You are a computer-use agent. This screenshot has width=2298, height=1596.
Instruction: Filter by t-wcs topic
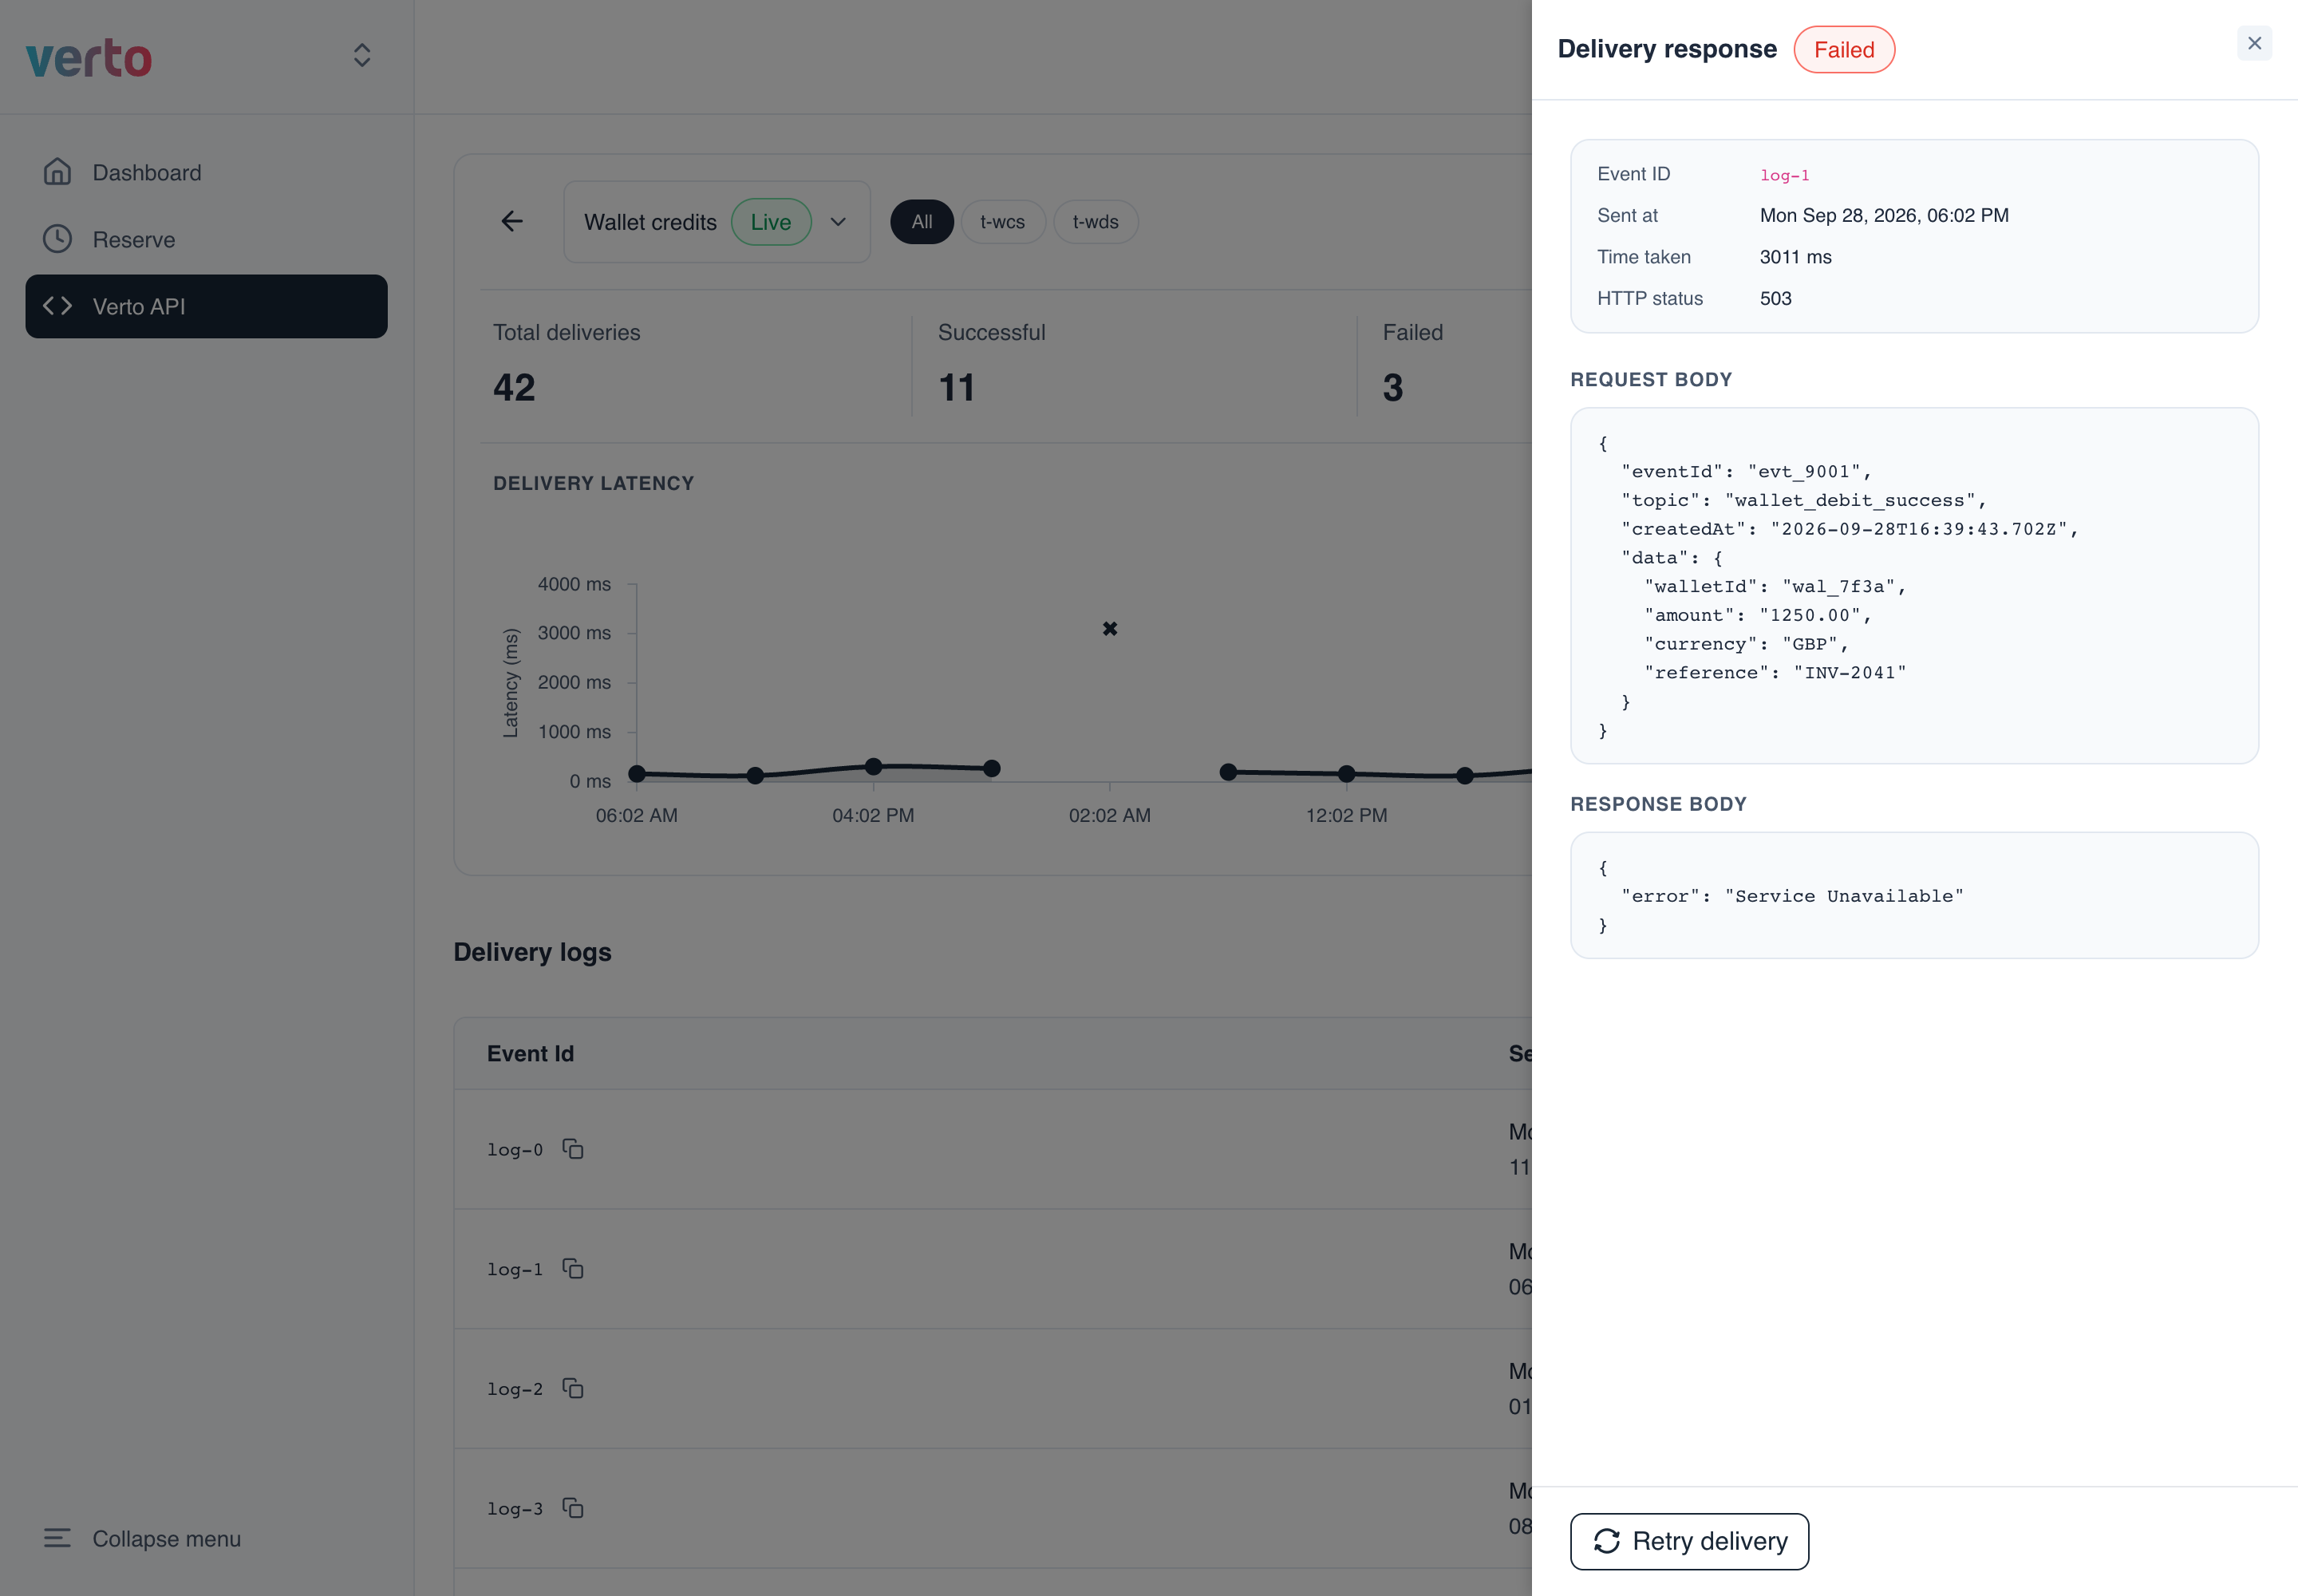pyautogui.click(x=1002, y=222)
